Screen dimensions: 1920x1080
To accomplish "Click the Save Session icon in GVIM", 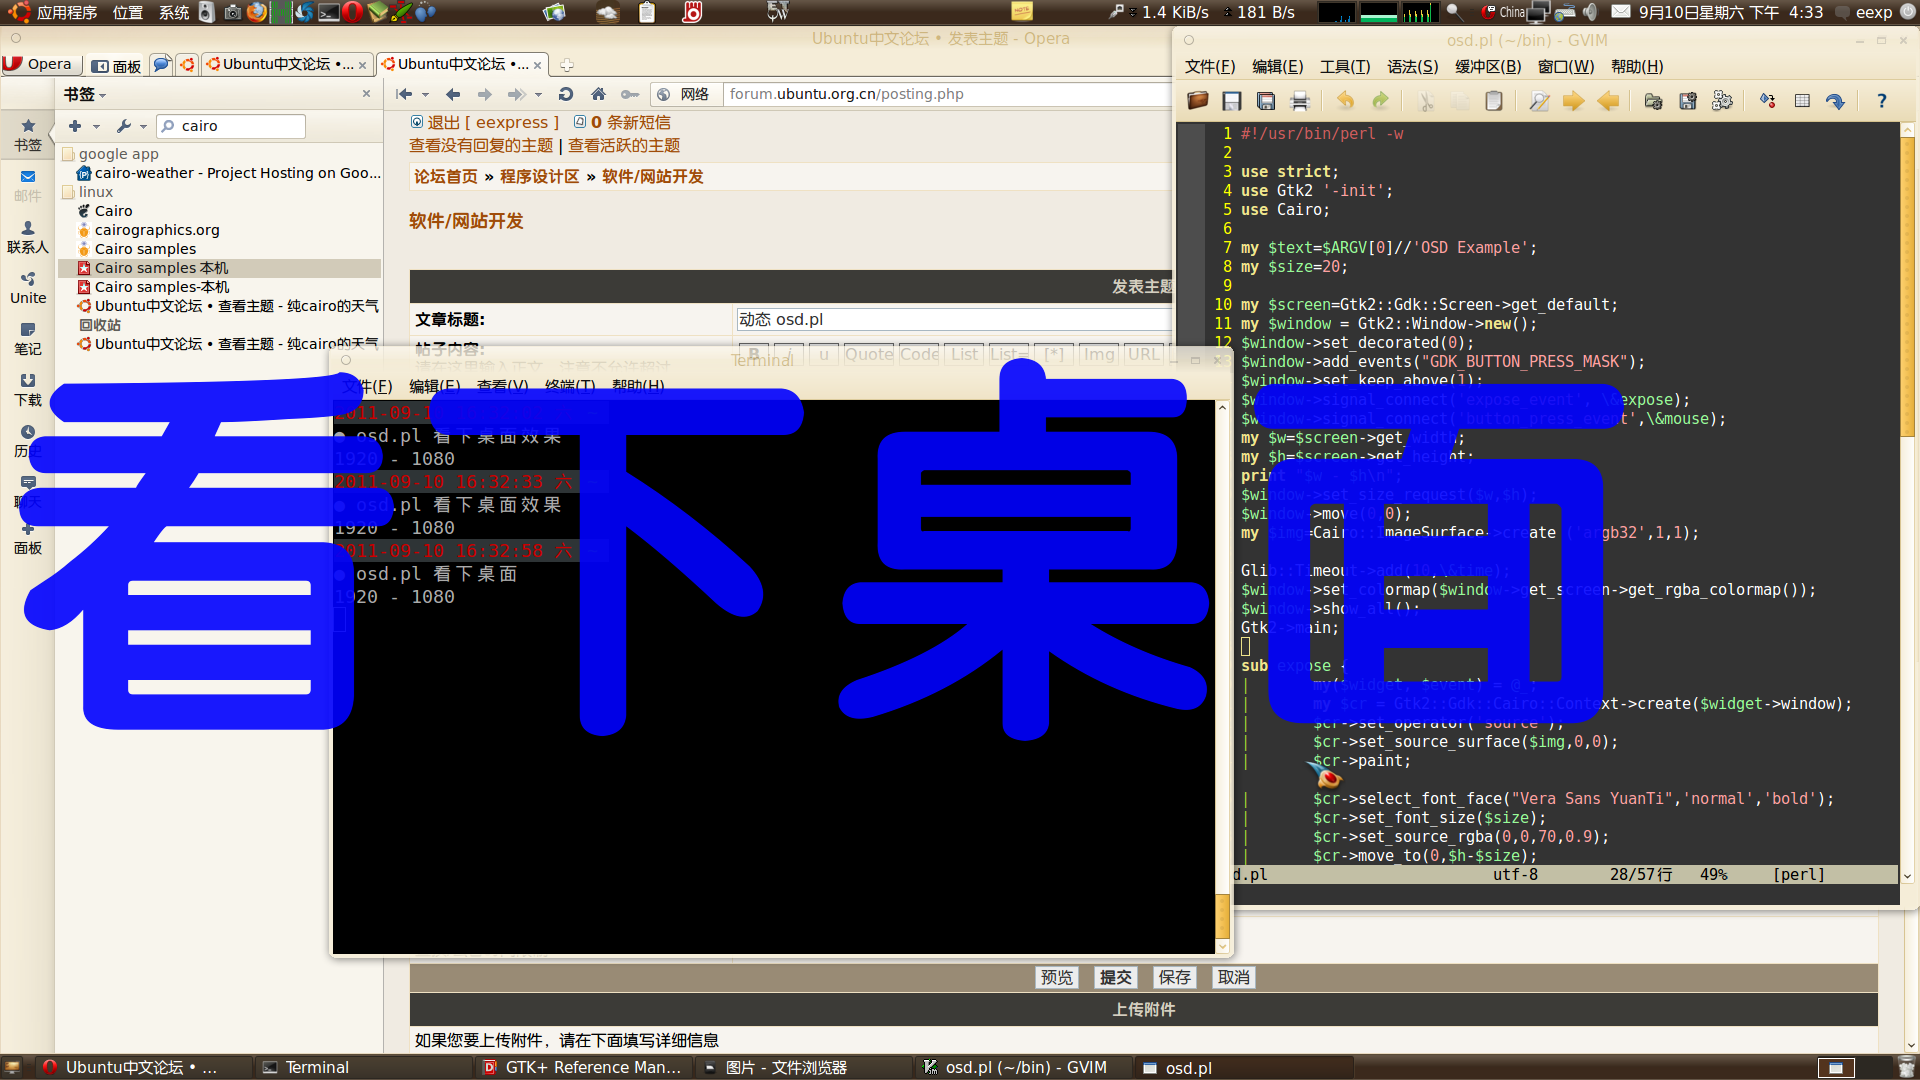I will click(1688, 101).
